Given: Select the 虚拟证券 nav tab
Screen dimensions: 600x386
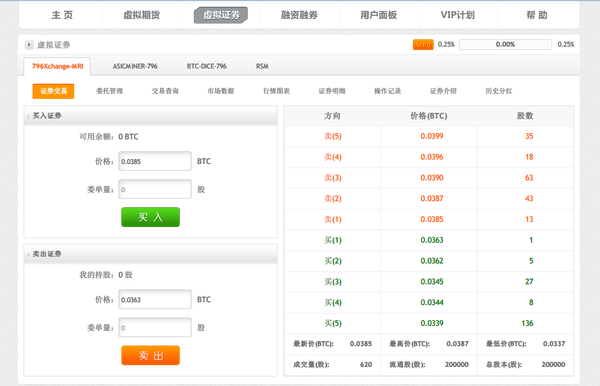Looking at the screenshot, I should tap(221, 15).
